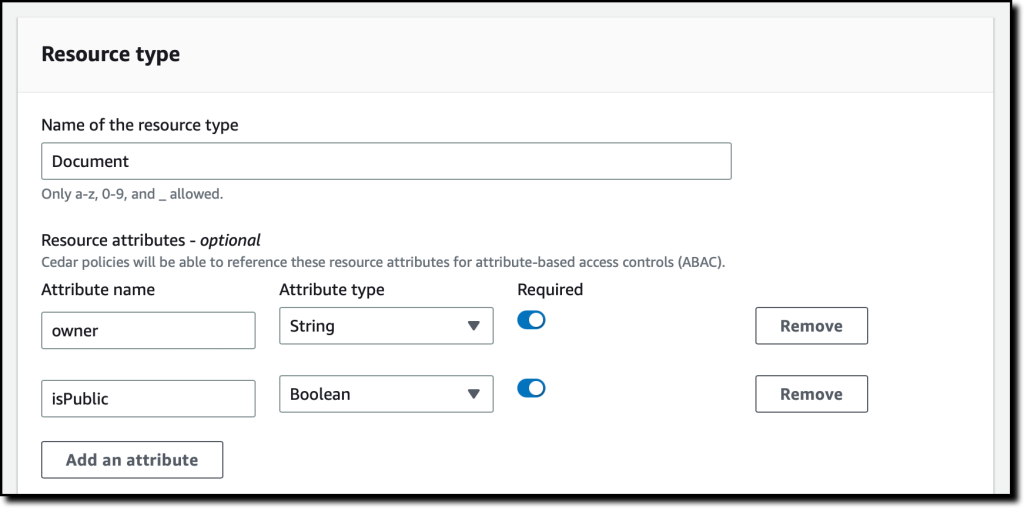Click the String dropdown arrow icon
Viewport: 1024px width, 508px height.
[473, 326]
